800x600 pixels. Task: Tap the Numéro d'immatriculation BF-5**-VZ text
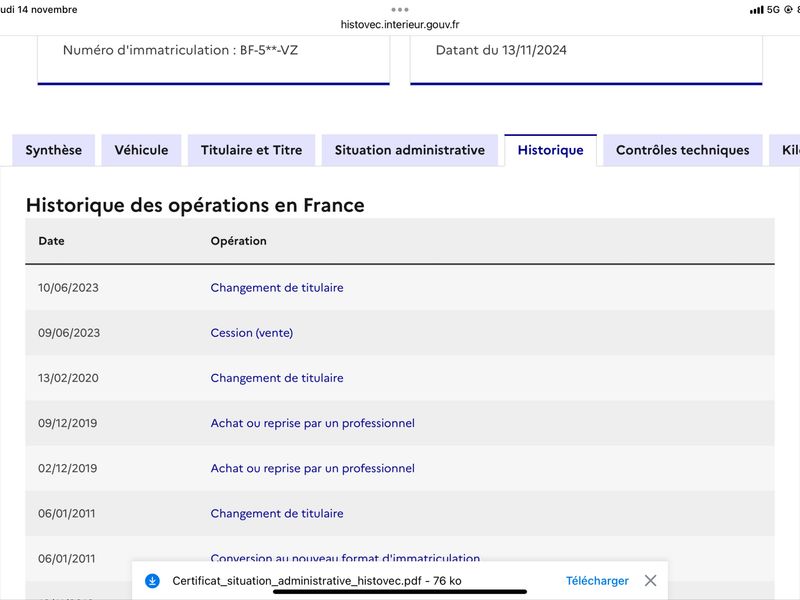click(180, 50)
